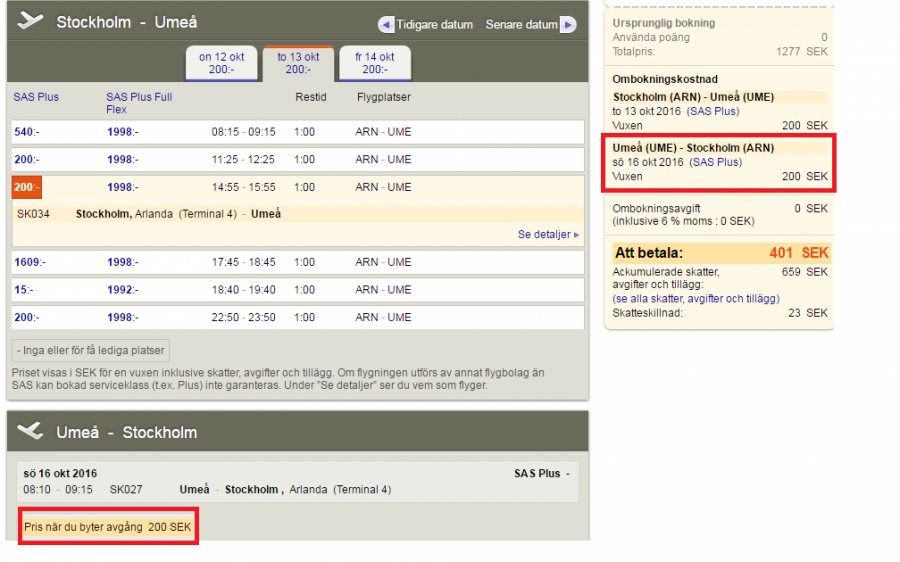Image resolution: width=900 pixels, height=562 pixels.
Task: Select the 540:- SAS Plus fare at 08:15
Action: pos(24,132)
